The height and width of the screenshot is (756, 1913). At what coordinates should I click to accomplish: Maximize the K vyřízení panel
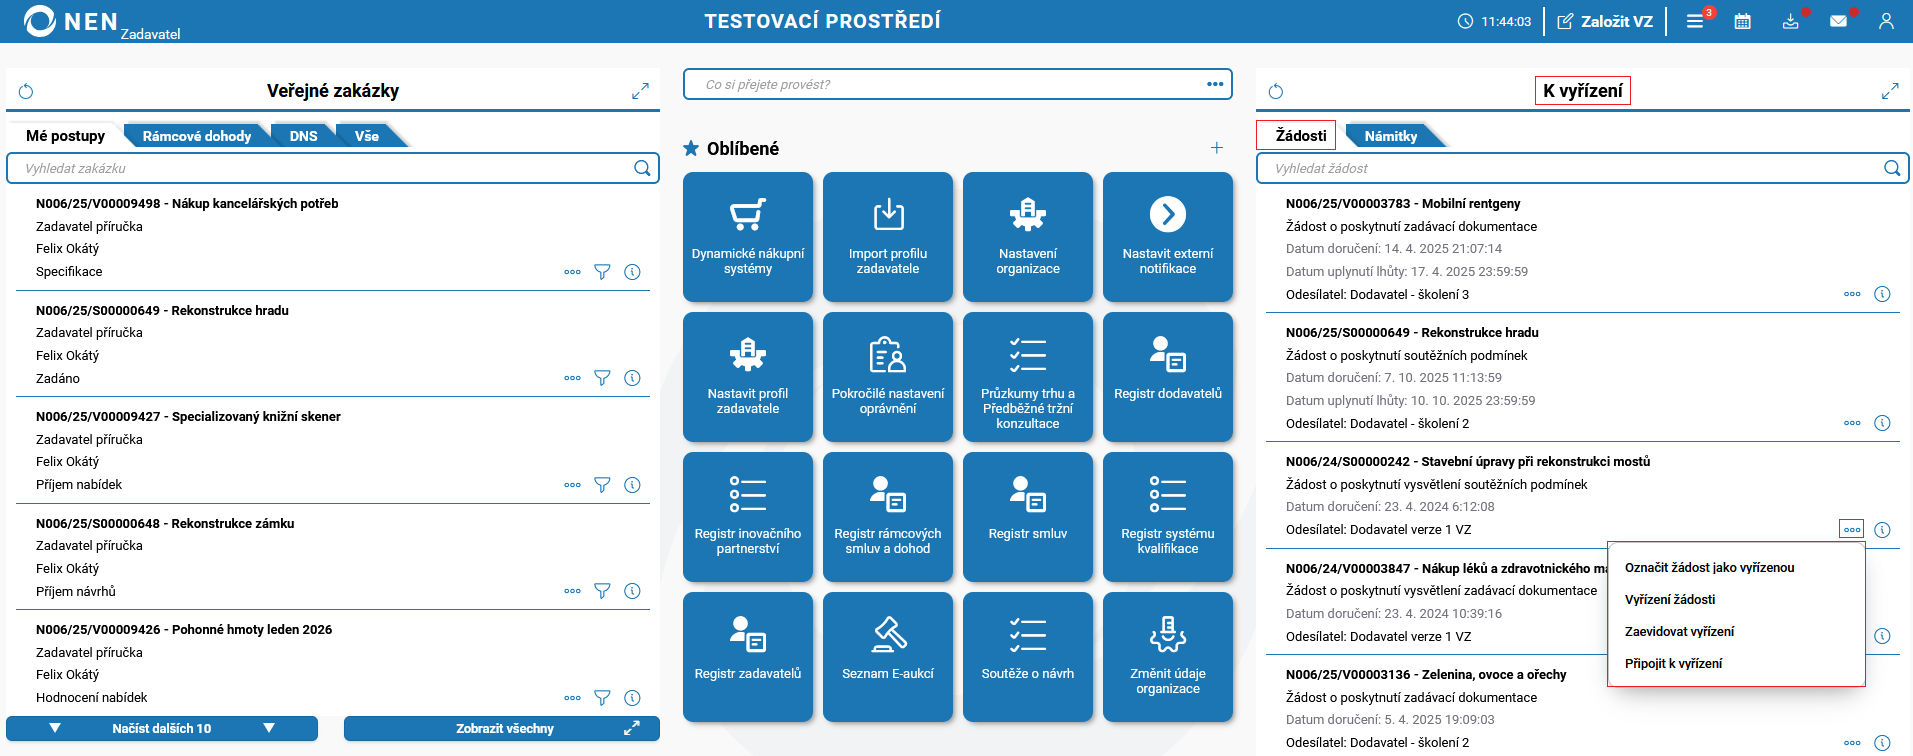(1890, 92)
